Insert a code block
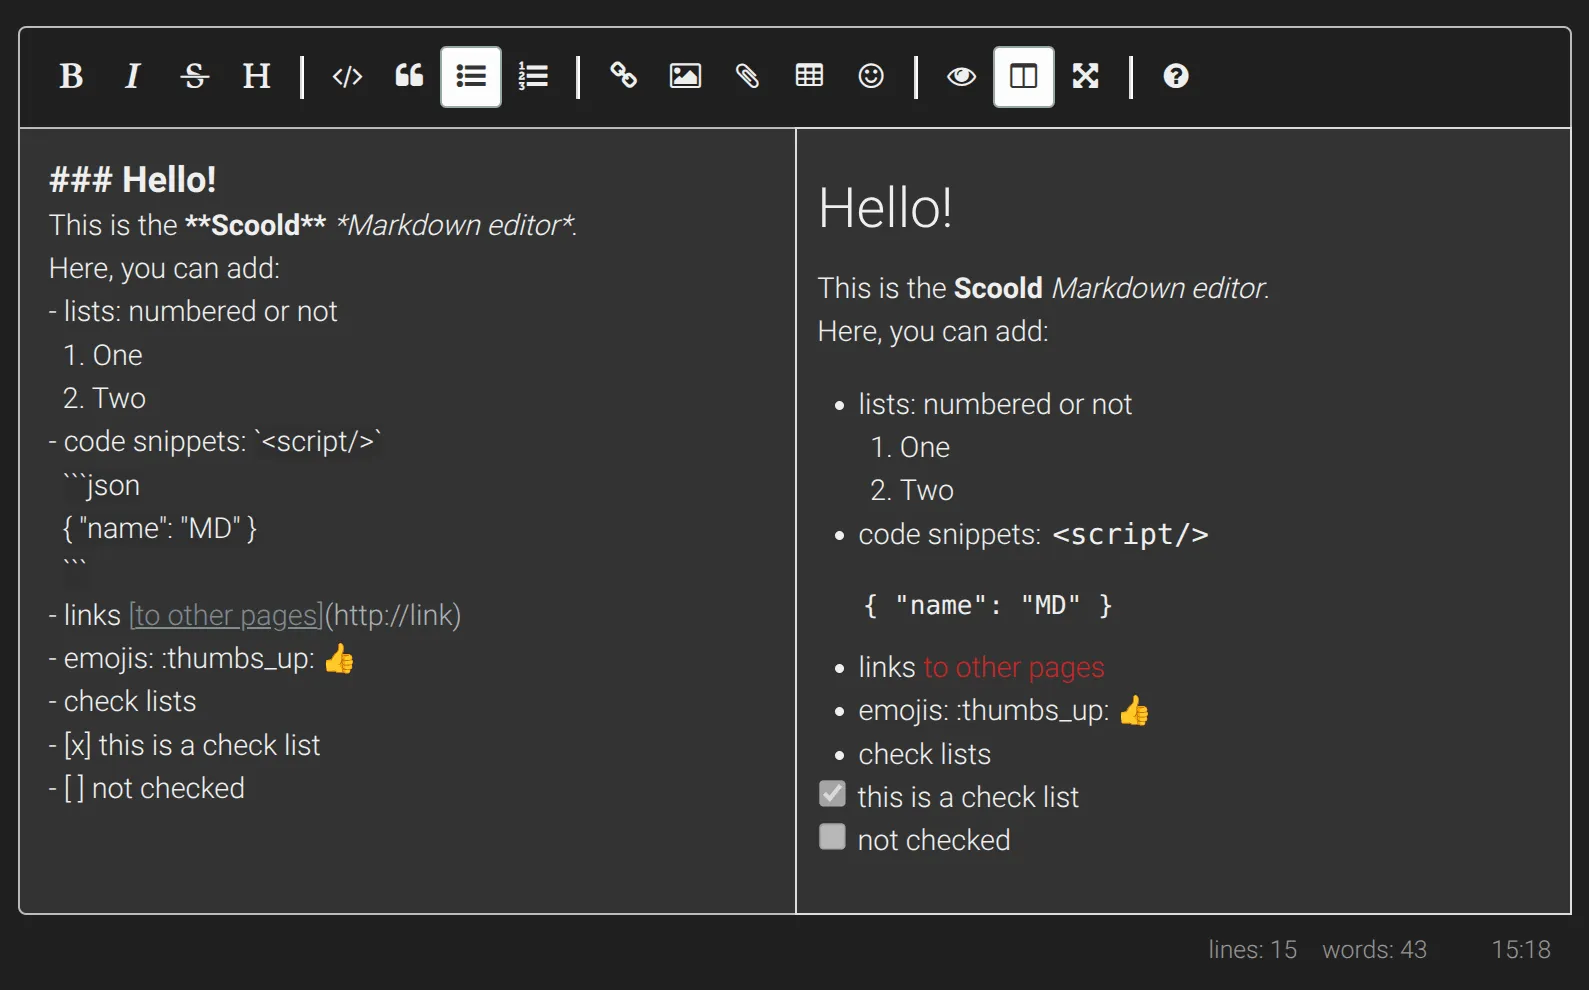Screen dimensions: 1589x990 [347, 76]
